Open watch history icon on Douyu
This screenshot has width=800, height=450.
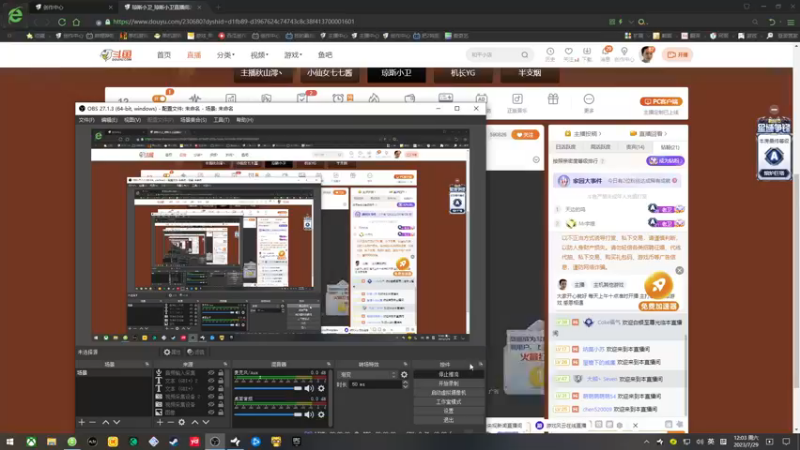[x=550, y=52]
